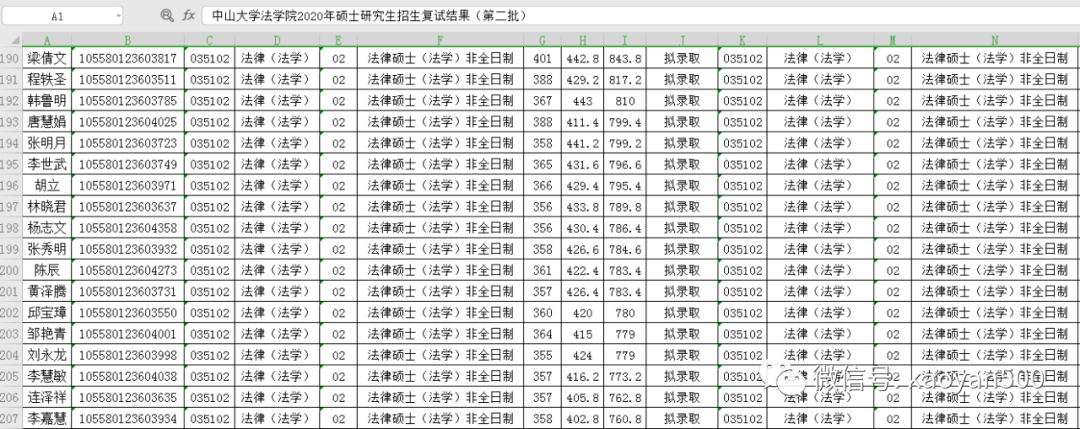1080x429 pixels.
Task: Select column N header
Action: pyautogui.click(x=996, y=41)
